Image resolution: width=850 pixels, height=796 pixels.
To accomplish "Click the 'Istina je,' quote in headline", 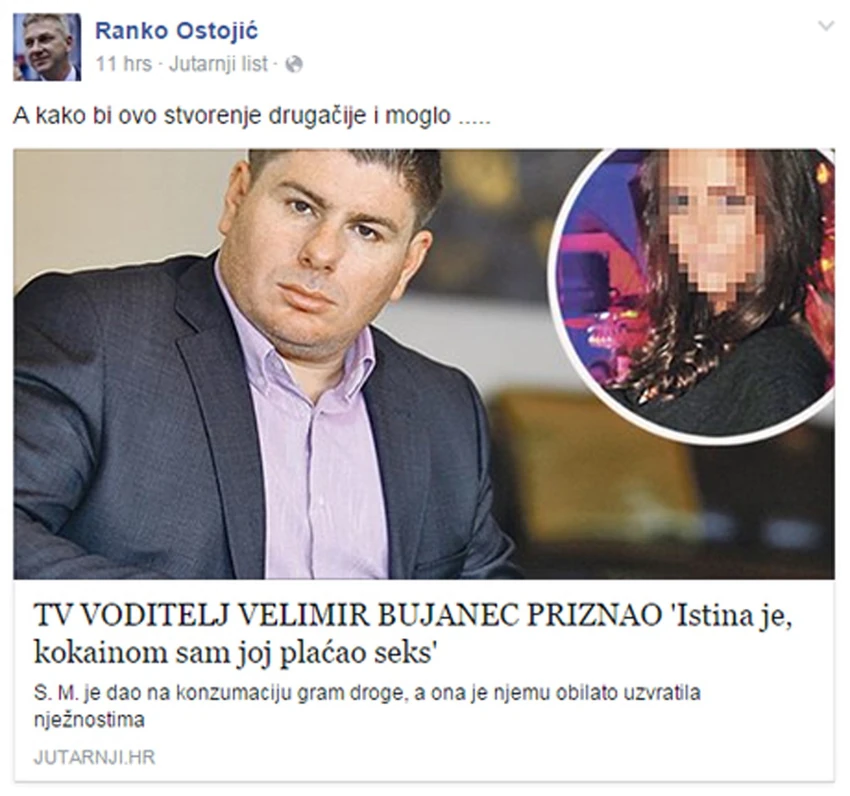I will (729, 617).
